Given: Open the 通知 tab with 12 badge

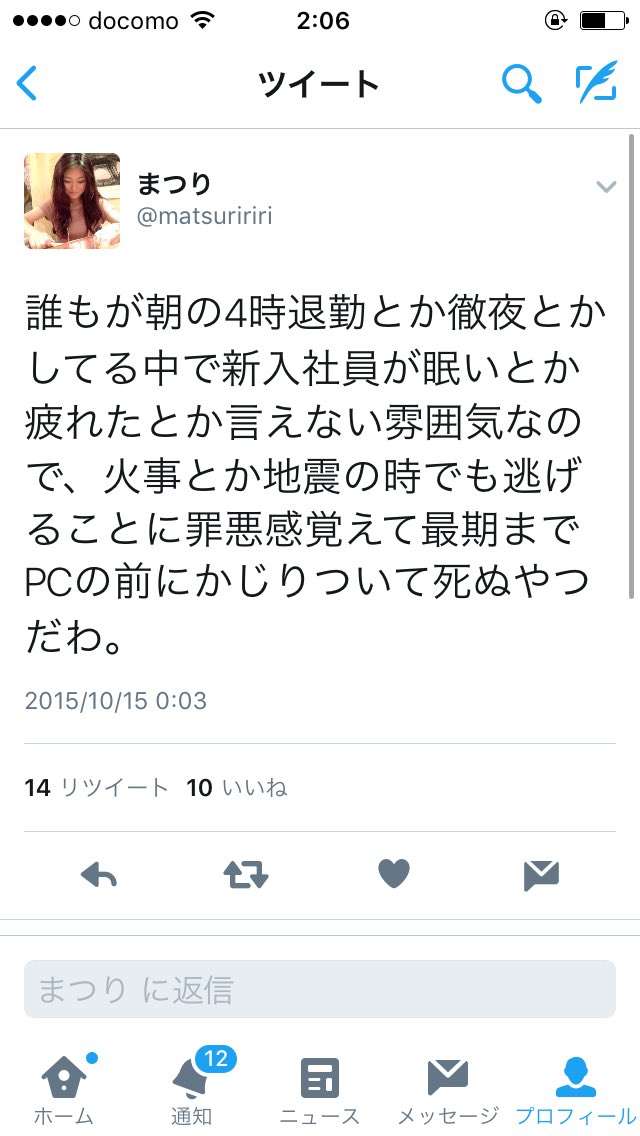Looking at the screenshot, I should coord(192,1091).
